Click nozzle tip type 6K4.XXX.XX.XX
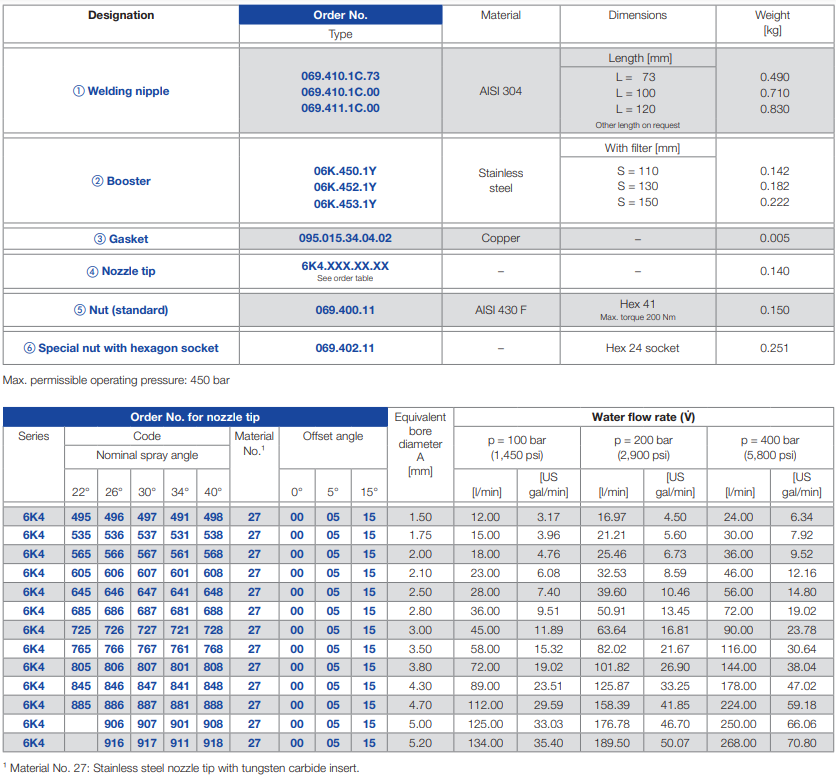 345,266
